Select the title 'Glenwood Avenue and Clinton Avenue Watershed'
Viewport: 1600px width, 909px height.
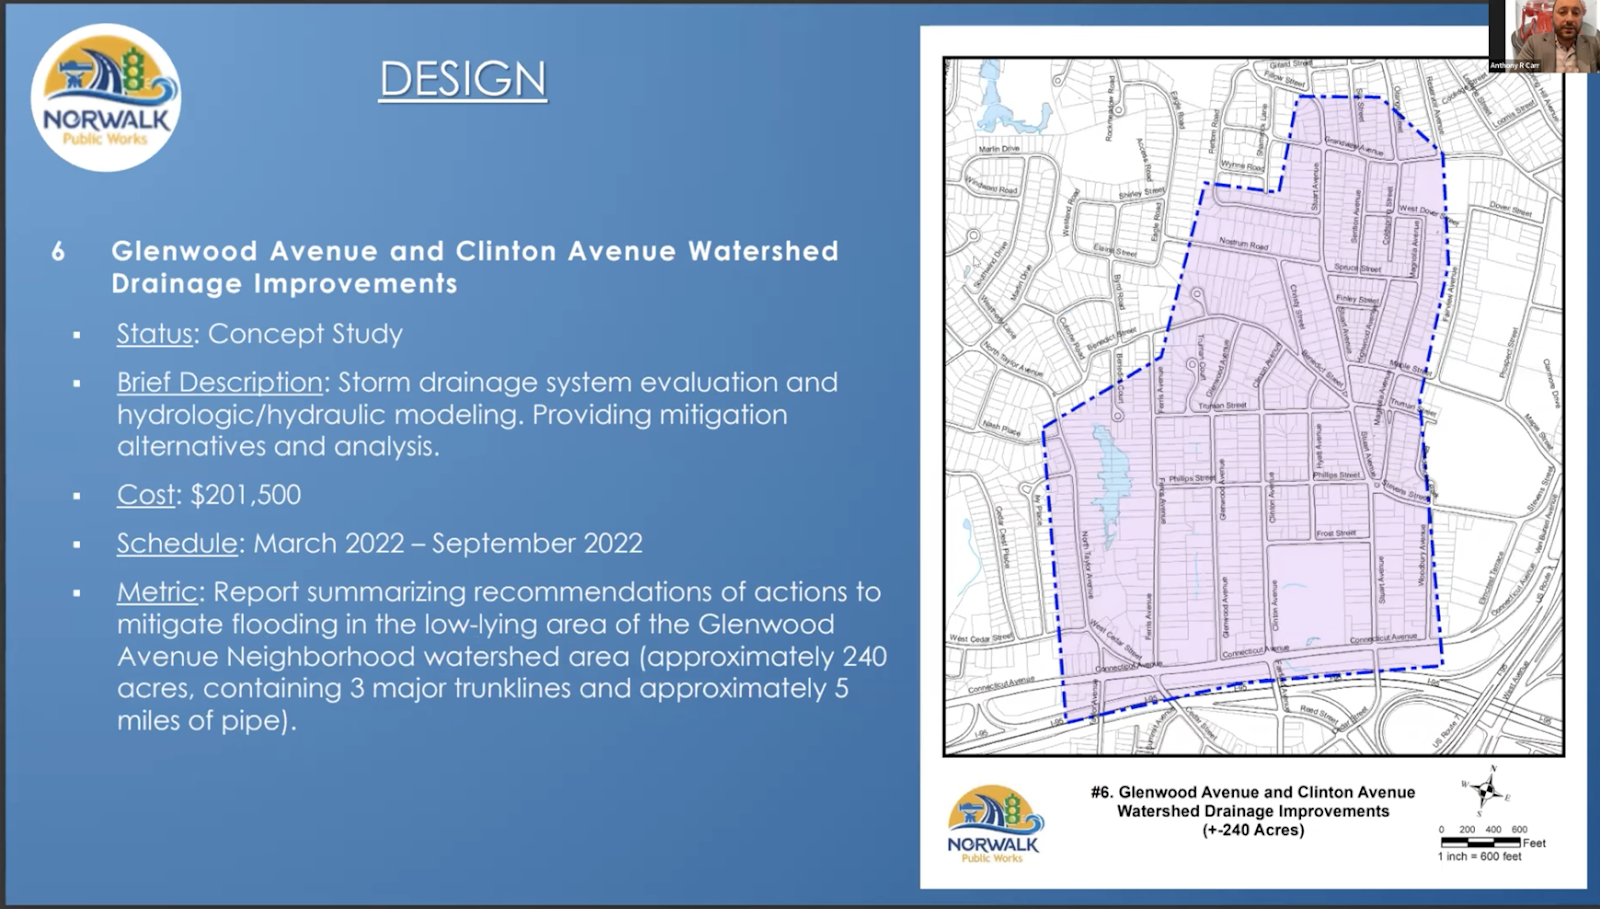point(475,251)
